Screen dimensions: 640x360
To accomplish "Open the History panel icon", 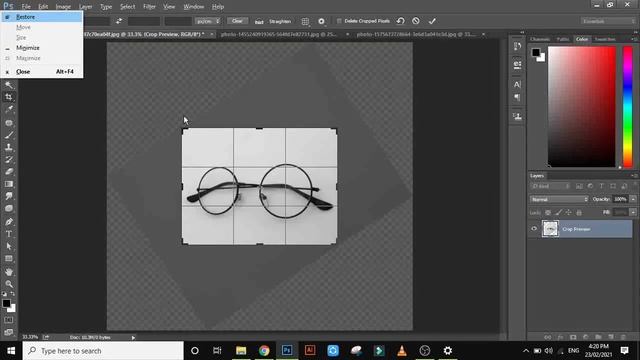I will click(x=517, y=46).
